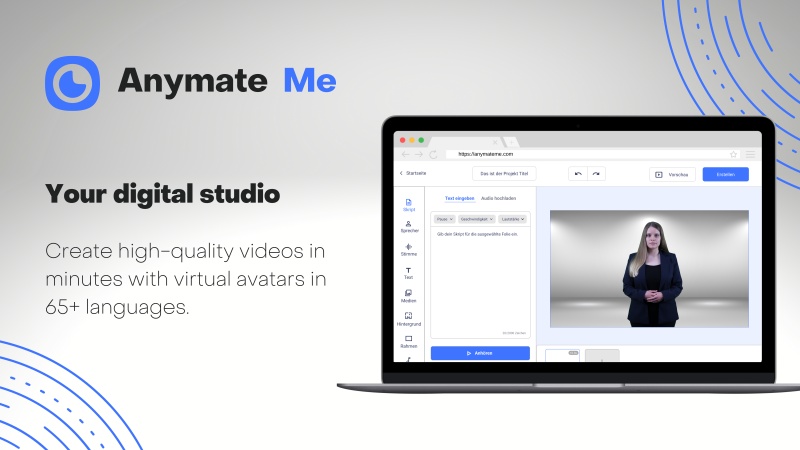The width and height of the screenshot is (800, 450).
Task: Open the Medien (media) panel
Action: pyautogui.click(x=409, y=296)
